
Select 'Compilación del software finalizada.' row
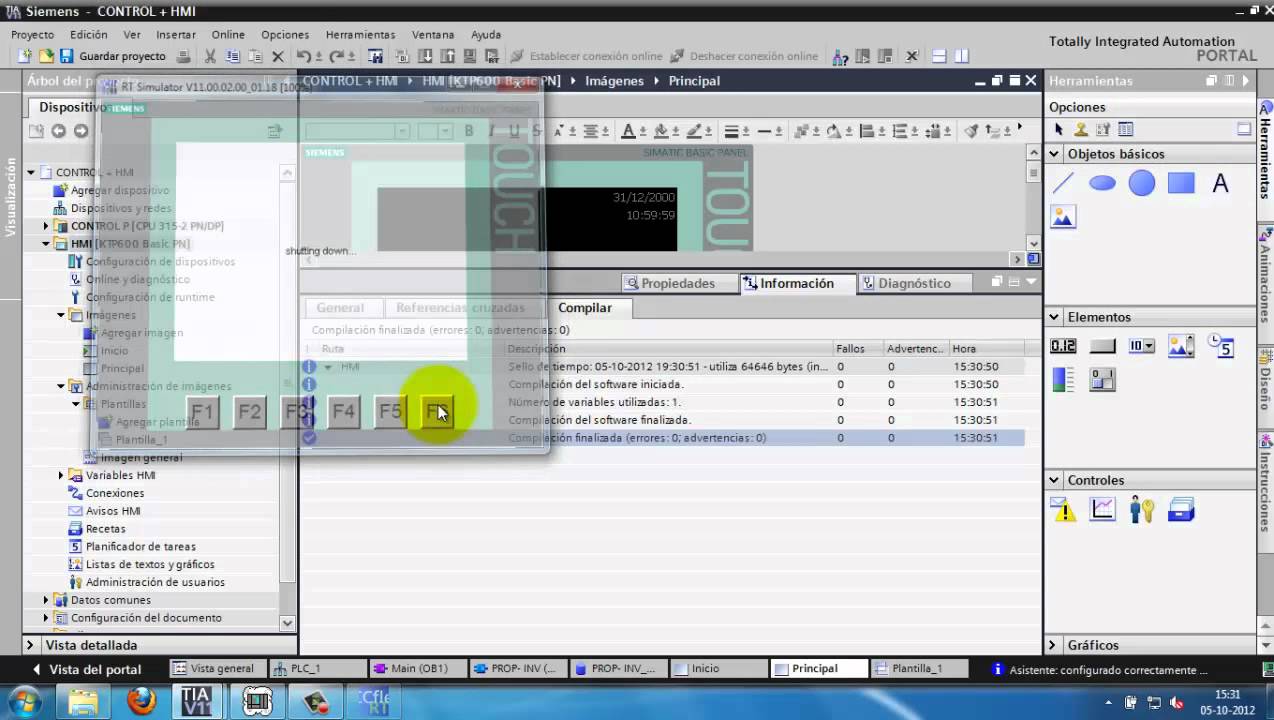pyautogui.click(x=663, y=420)
